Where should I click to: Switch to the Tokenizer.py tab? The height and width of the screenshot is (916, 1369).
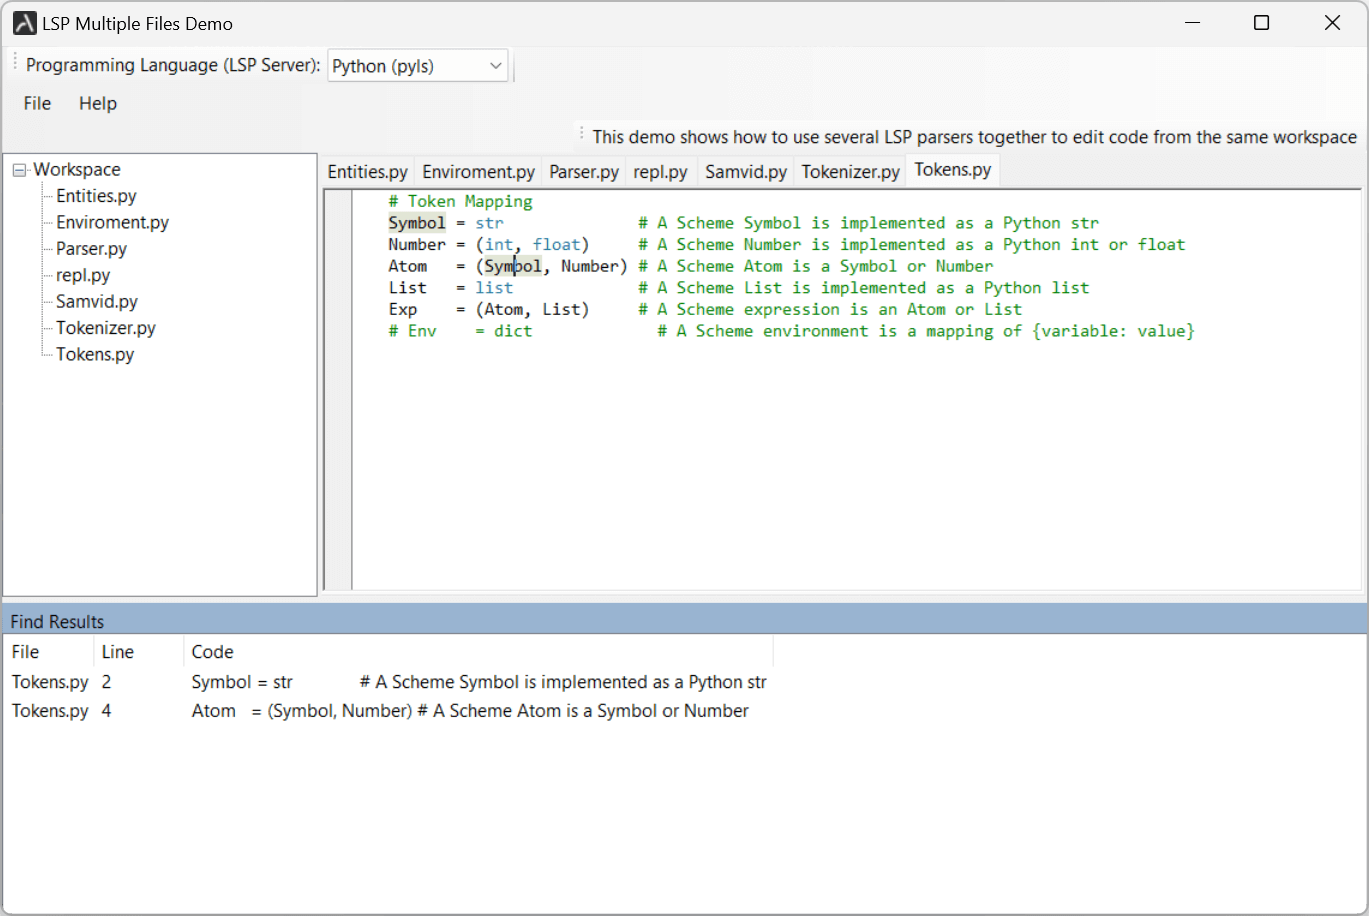pos(850,171)
